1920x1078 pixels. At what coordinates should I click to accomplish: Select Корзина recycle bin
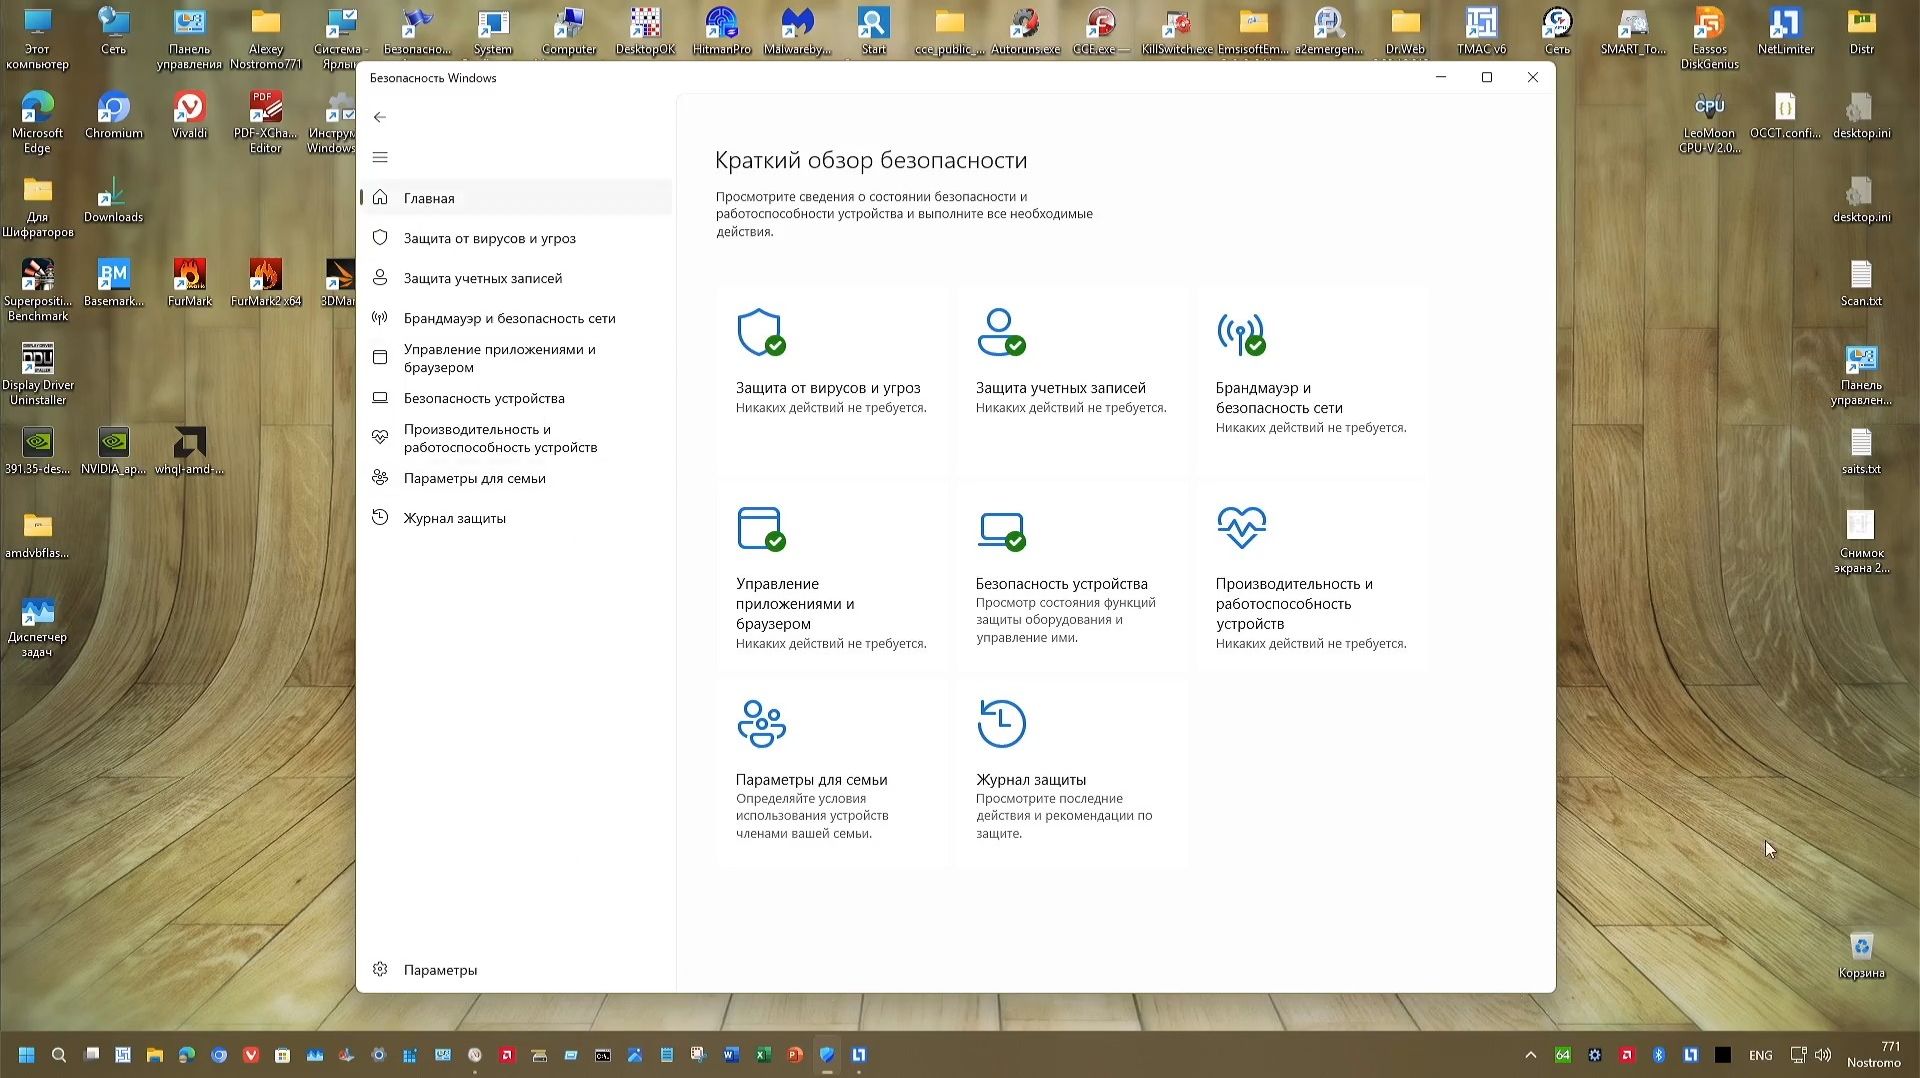click(1861, 956)
